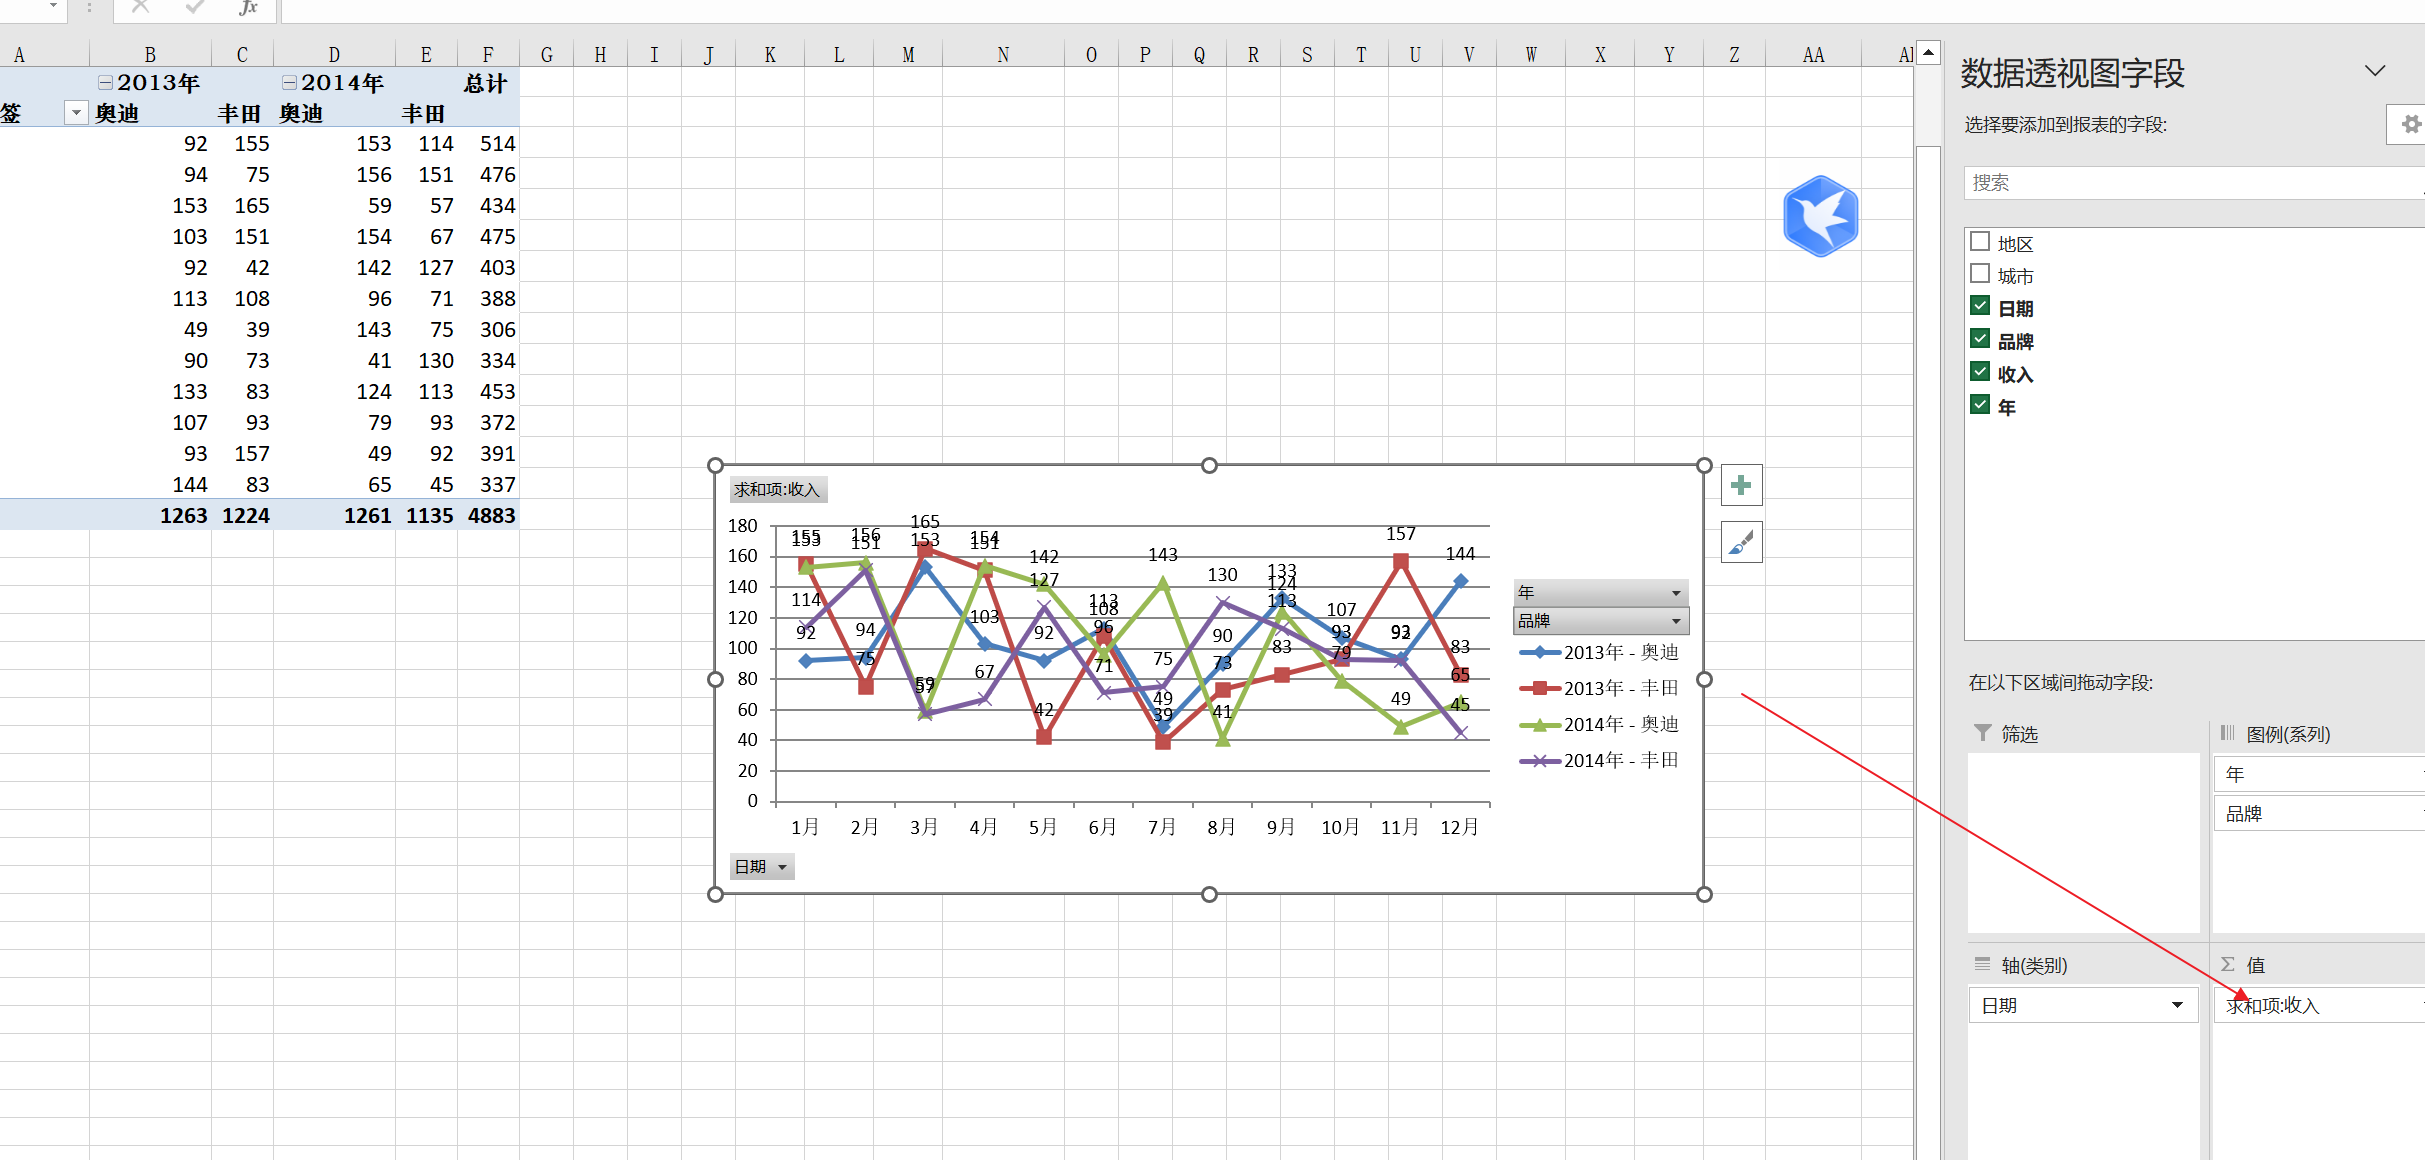Uncheck the 品牌 field checkbox
2425x1160 pixels.
click(x=1980, y=339)
